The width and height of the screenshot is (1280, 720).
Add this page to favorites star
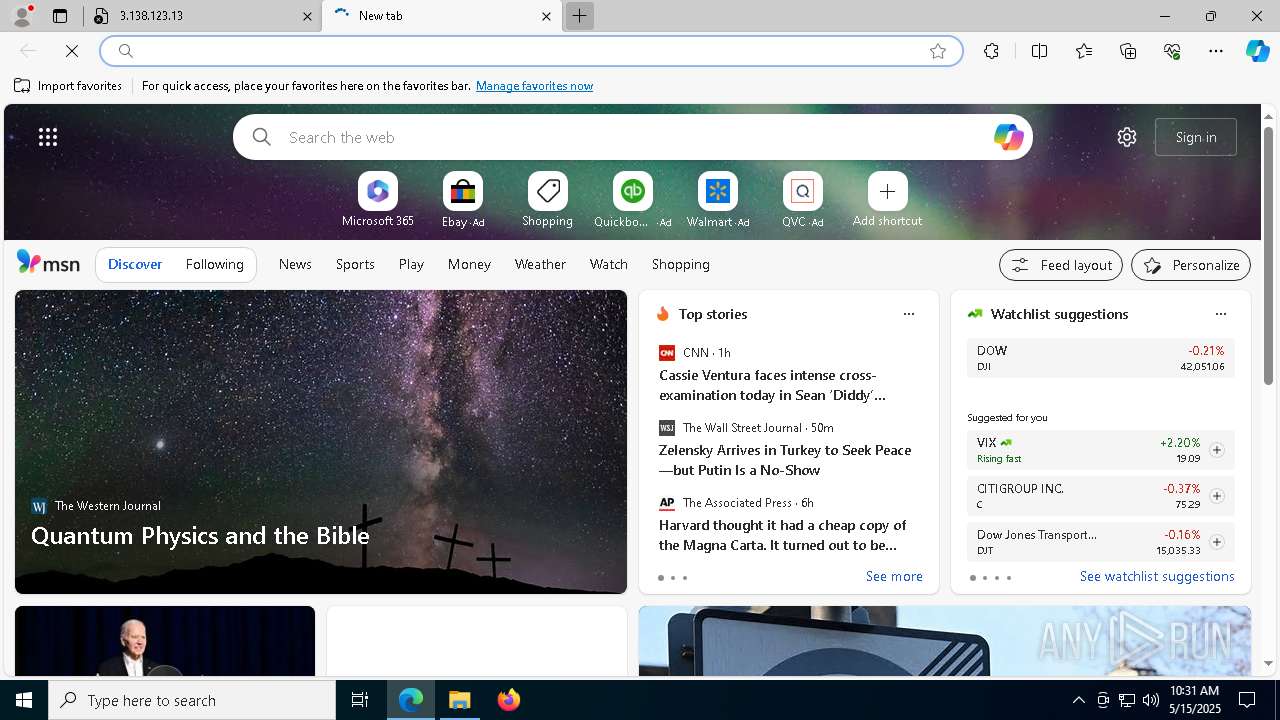tap(938, 51)
